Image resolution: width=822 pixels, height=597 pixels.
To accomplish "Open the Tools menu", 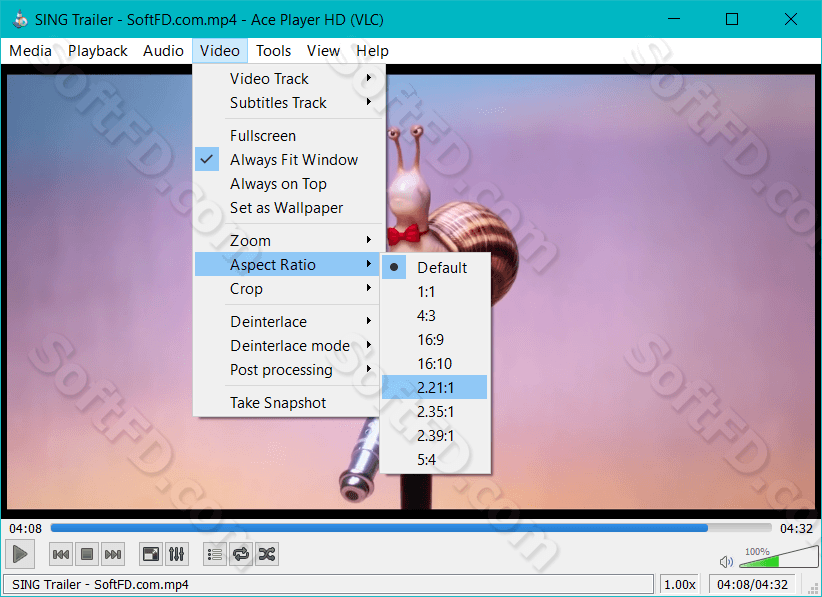I will [273, 51].
